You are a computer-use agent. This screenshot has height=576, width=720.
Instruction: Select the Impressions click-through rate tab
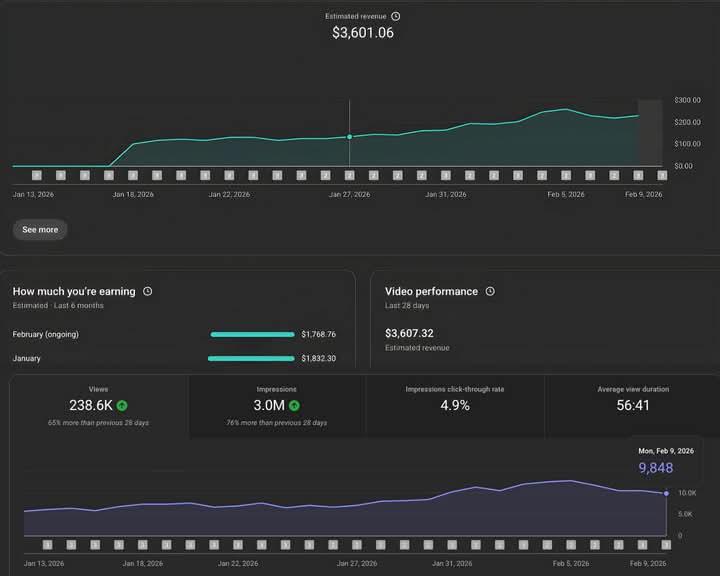455,407
